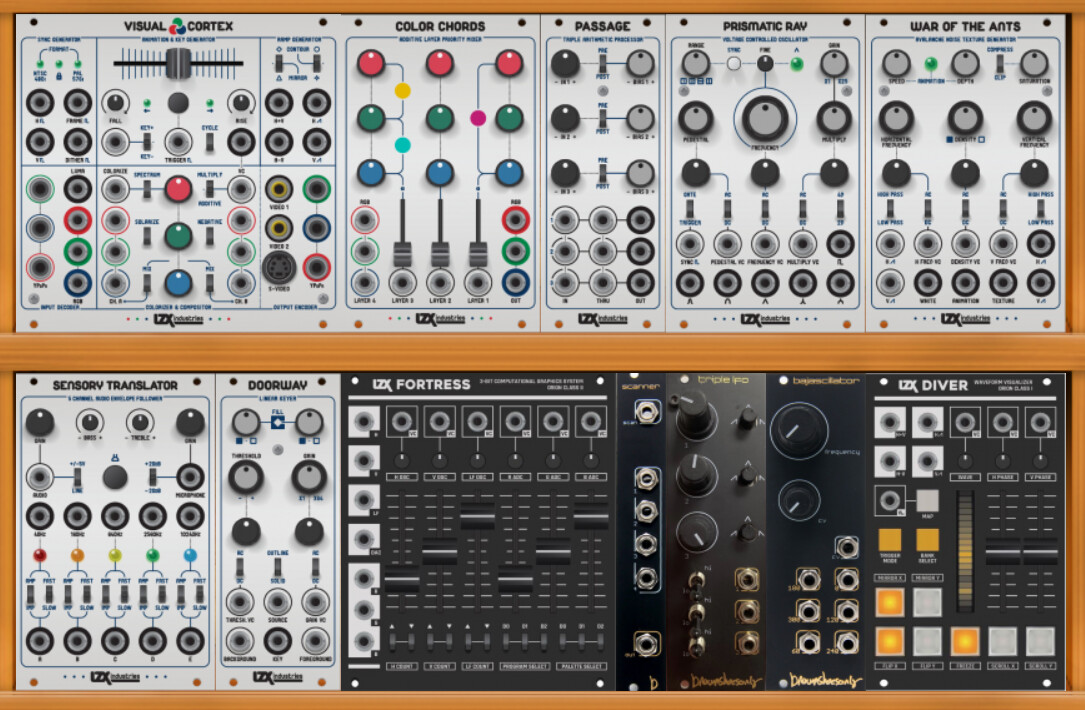Toggle the Cycle switch on Visual Cortex
The width and height of the screenshot is (1085, 710).
click(210, 142)
